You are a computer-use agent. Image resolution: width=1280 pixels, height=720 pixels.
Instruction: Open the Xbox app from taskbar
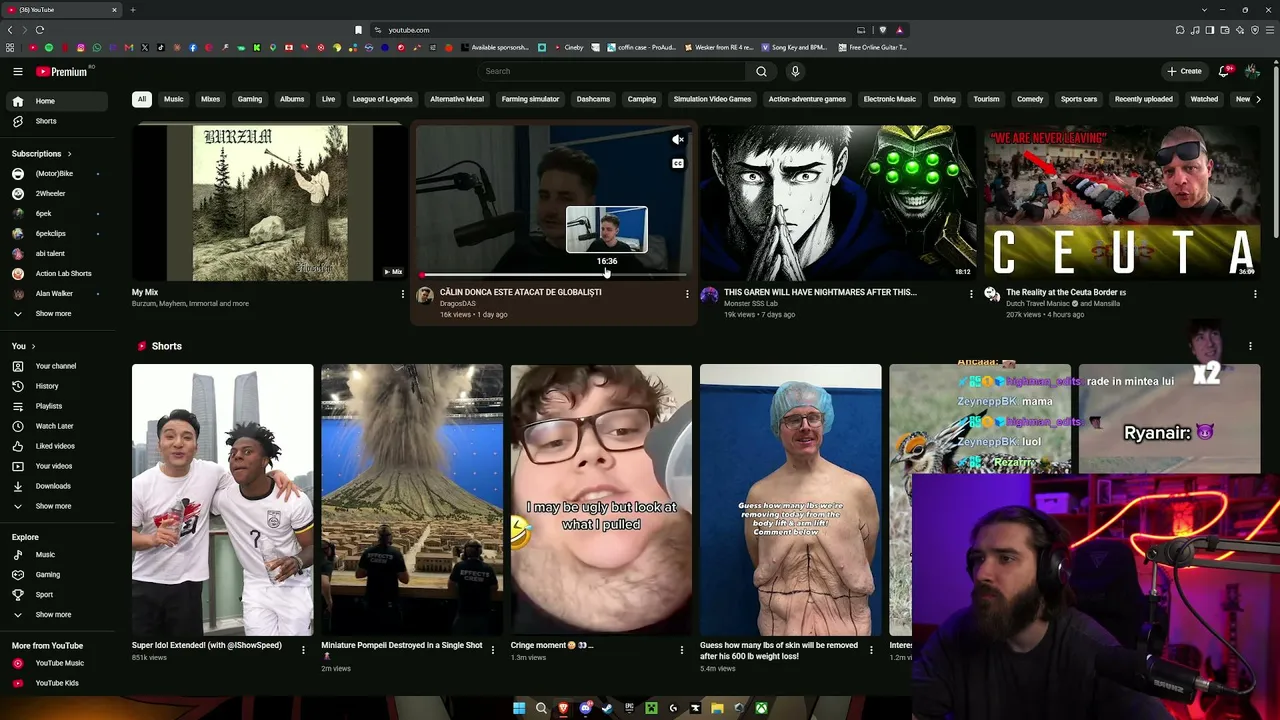[761, 708]
